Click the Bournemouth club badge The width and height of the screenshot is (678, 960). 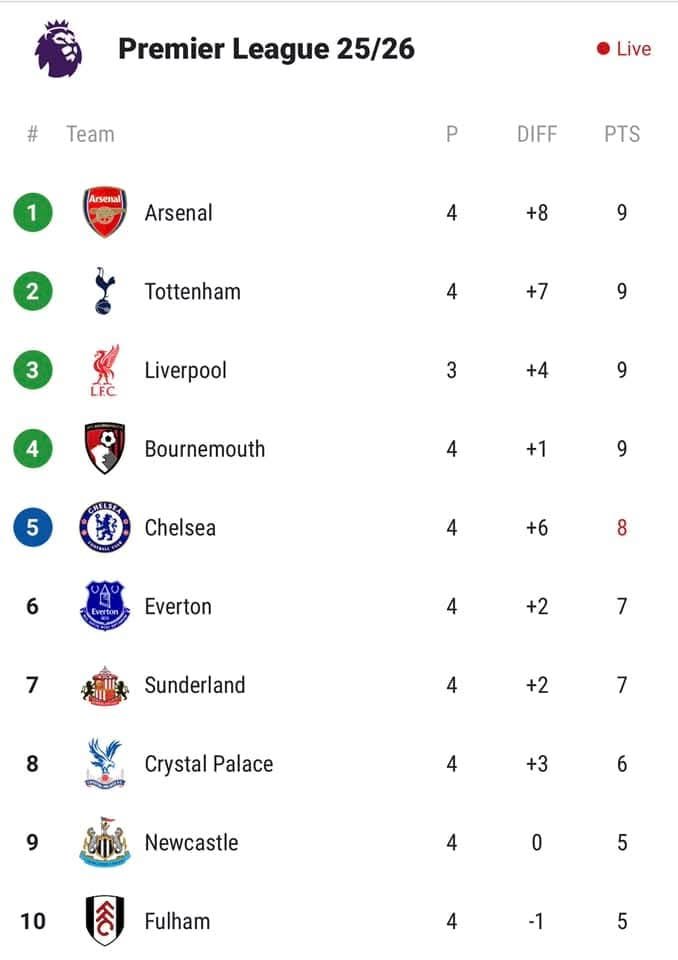tap(104, 448)
